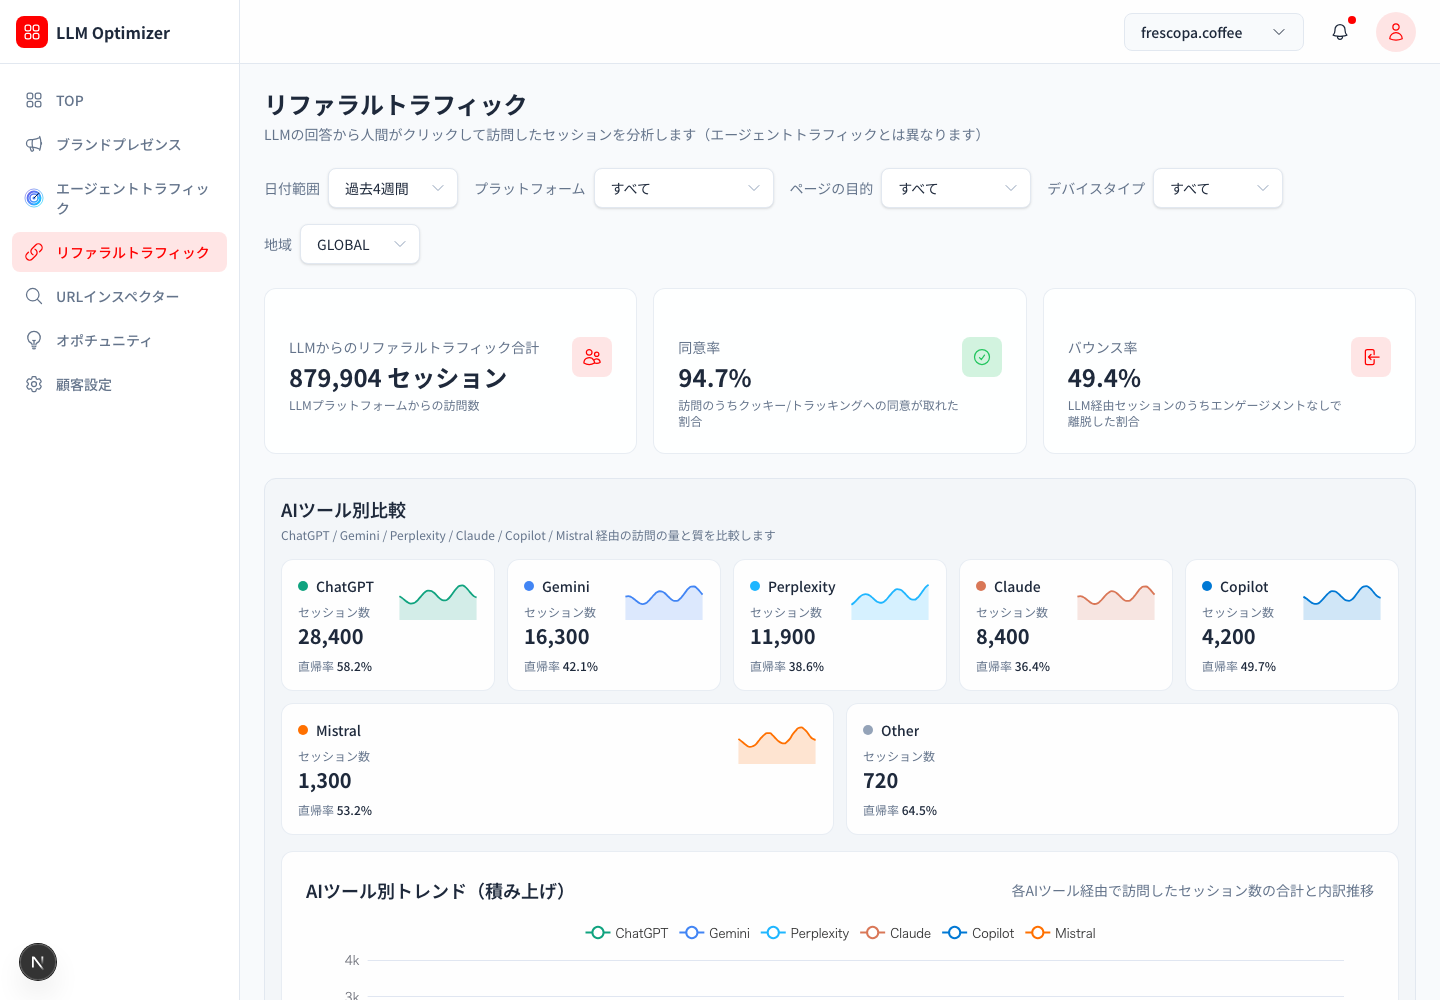Click the link icon for リファラルトラフィック

coord(34,252)
